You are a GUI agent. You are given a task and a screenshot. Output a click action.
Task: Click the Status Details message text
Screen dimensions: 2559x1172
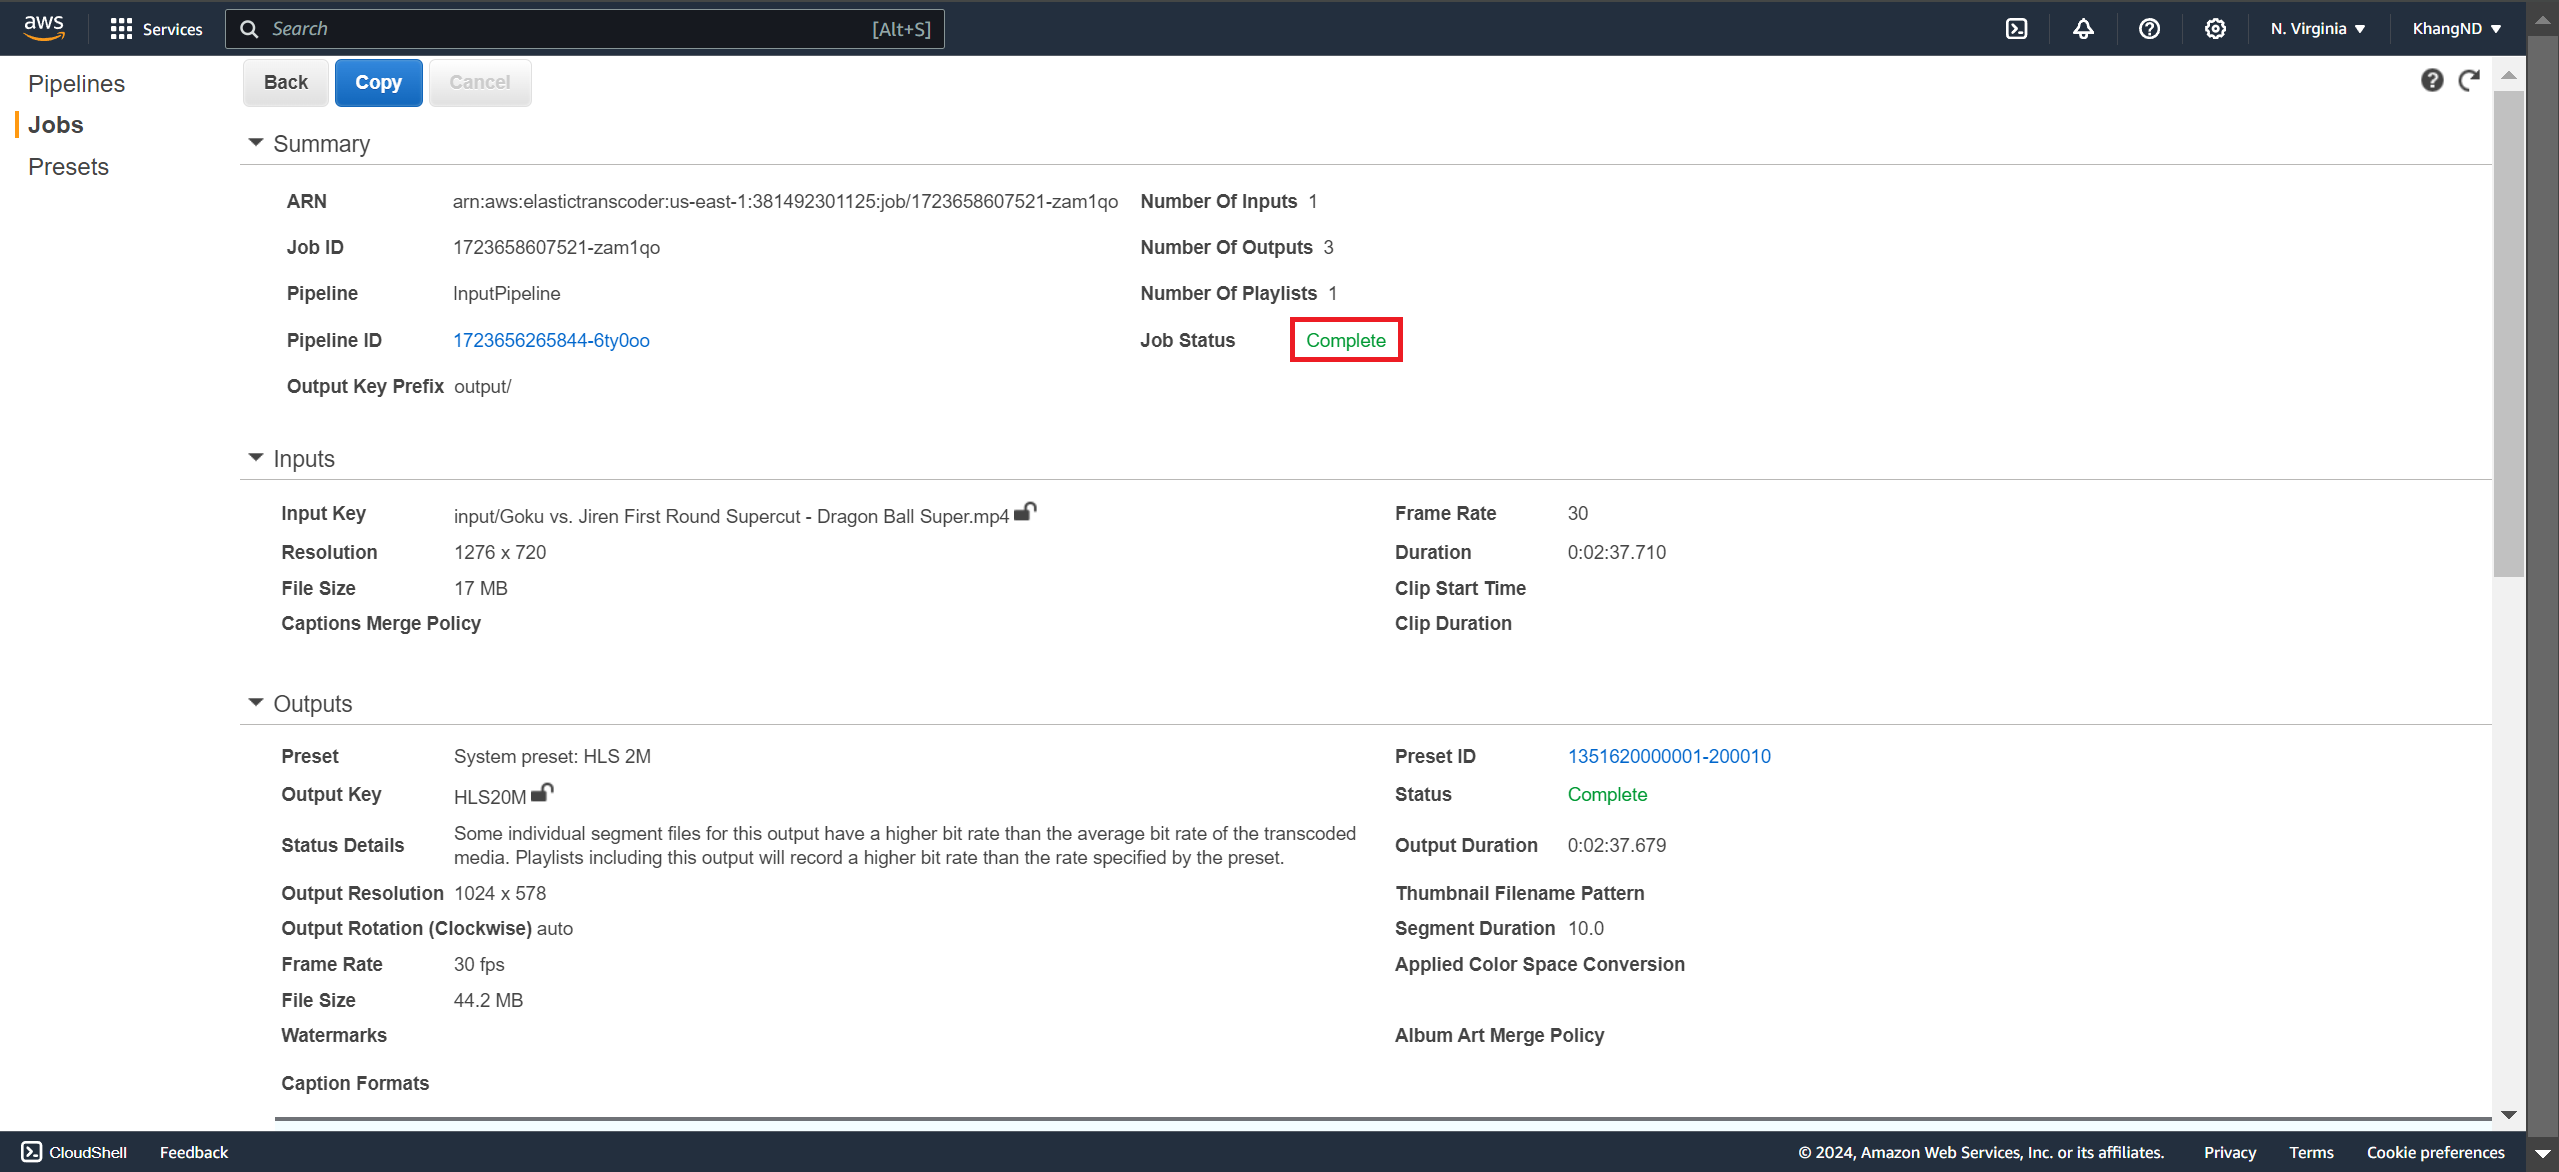905,845
